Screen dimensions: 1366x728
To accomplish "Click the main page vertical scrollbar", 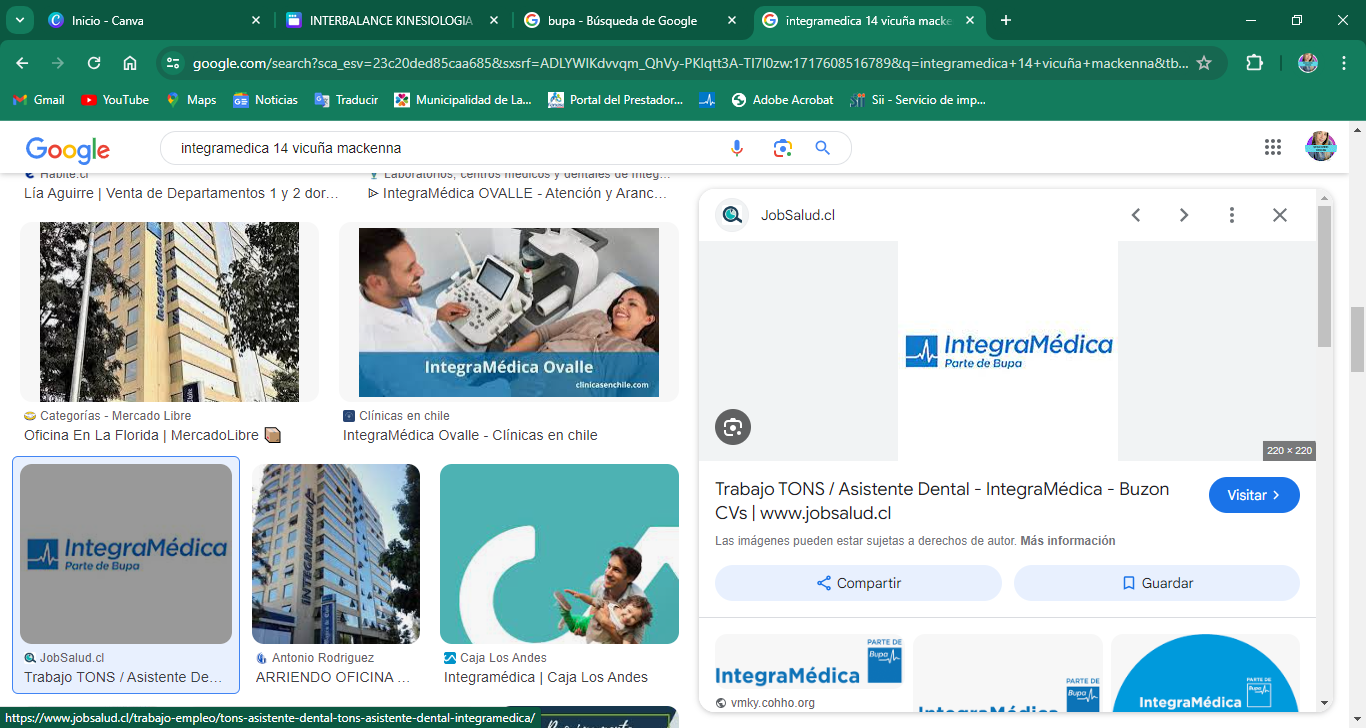I will click(x=1358, y=340).
